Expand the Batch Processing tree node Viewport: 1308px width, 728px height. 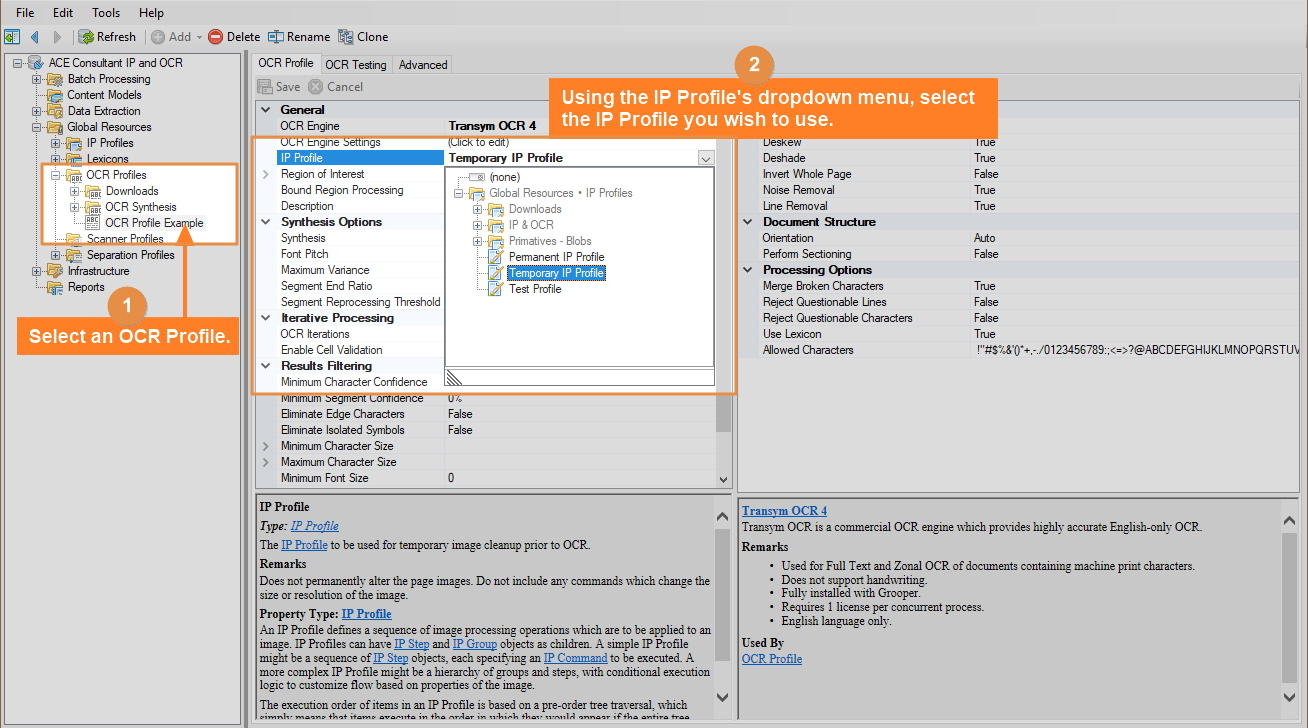36,79
